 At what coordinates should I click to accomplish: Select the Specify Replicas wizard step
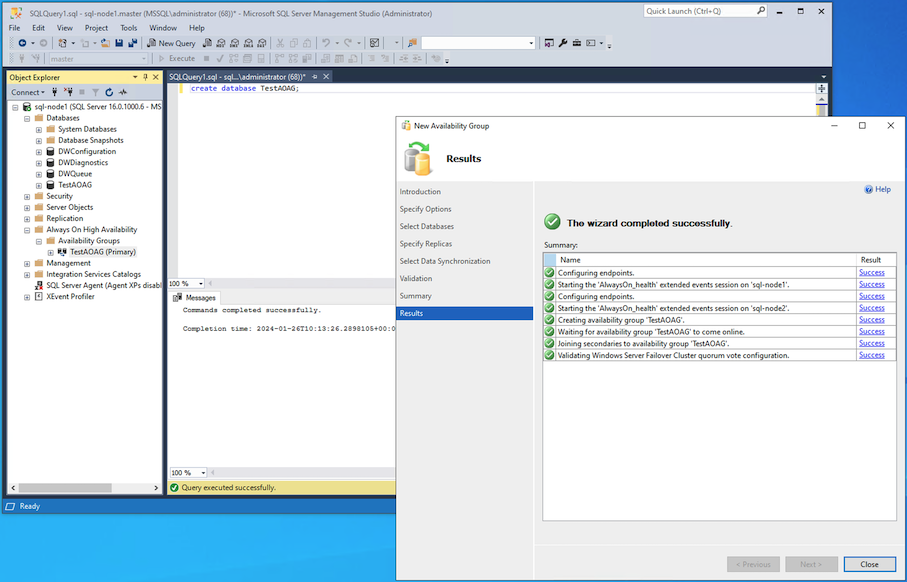(426, 244)
